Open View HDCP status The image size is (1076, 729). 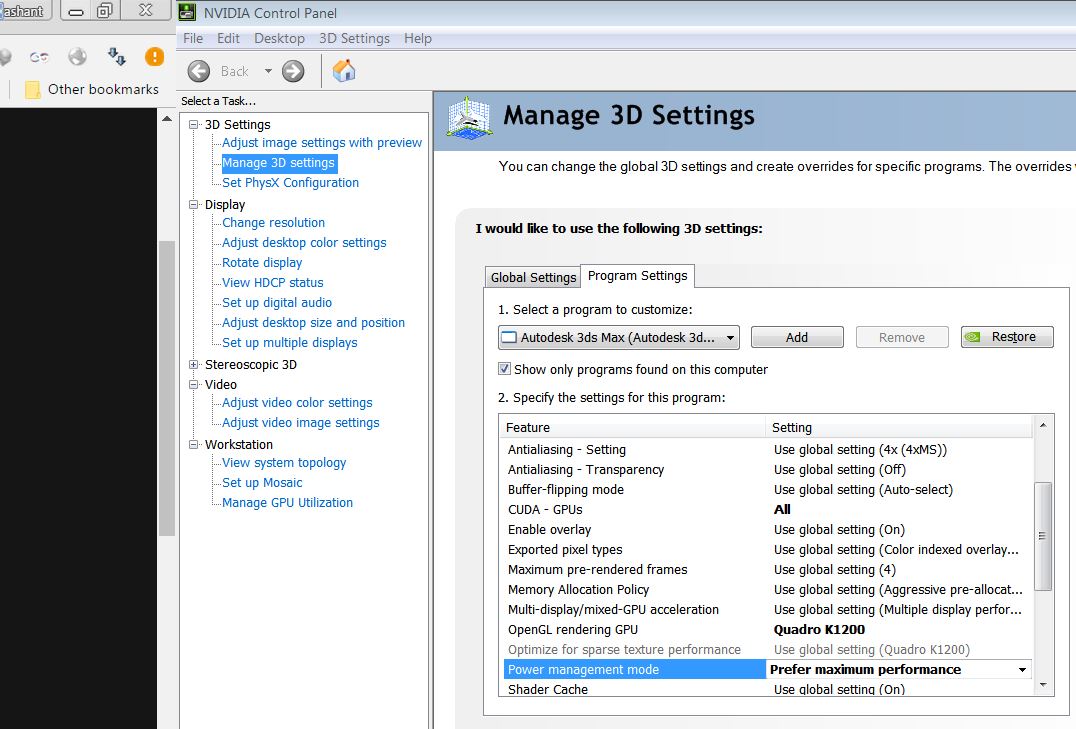(272, 282)
